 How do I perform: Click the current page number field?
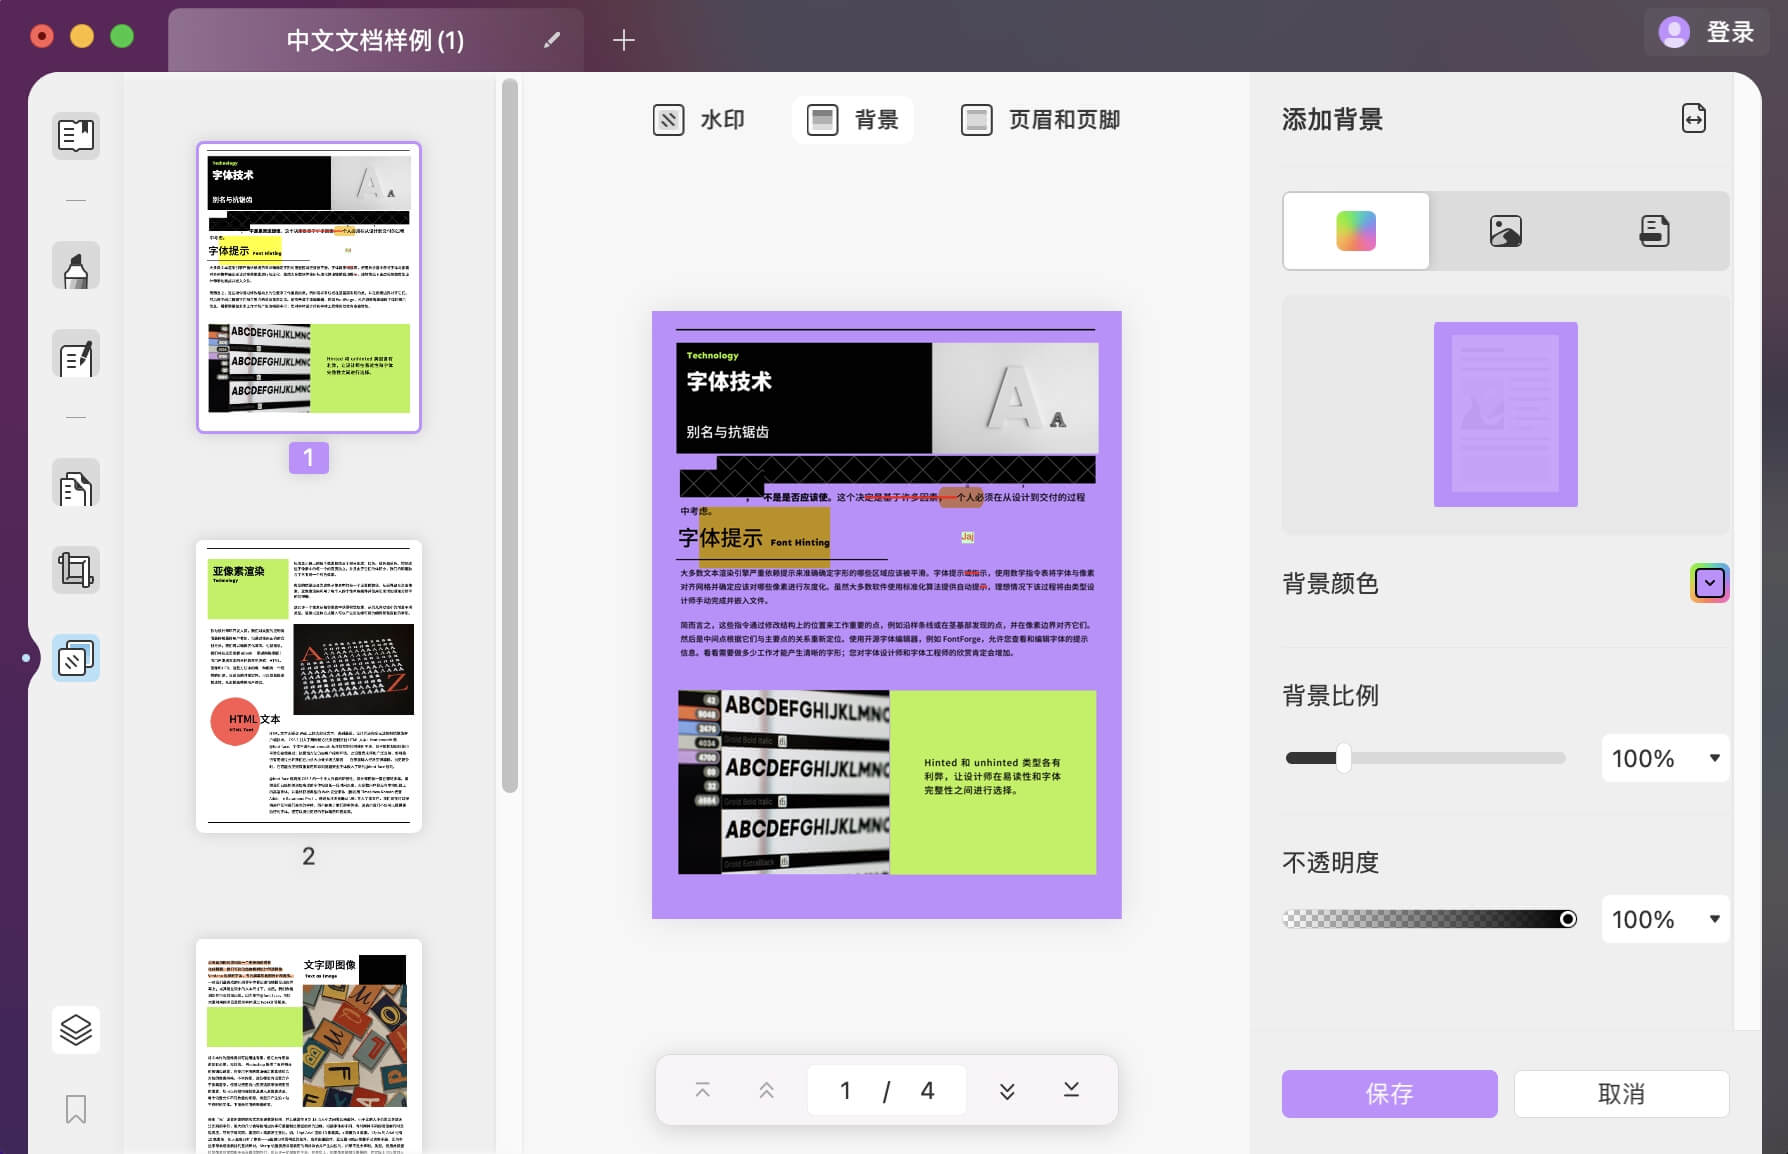[846, 1090]
